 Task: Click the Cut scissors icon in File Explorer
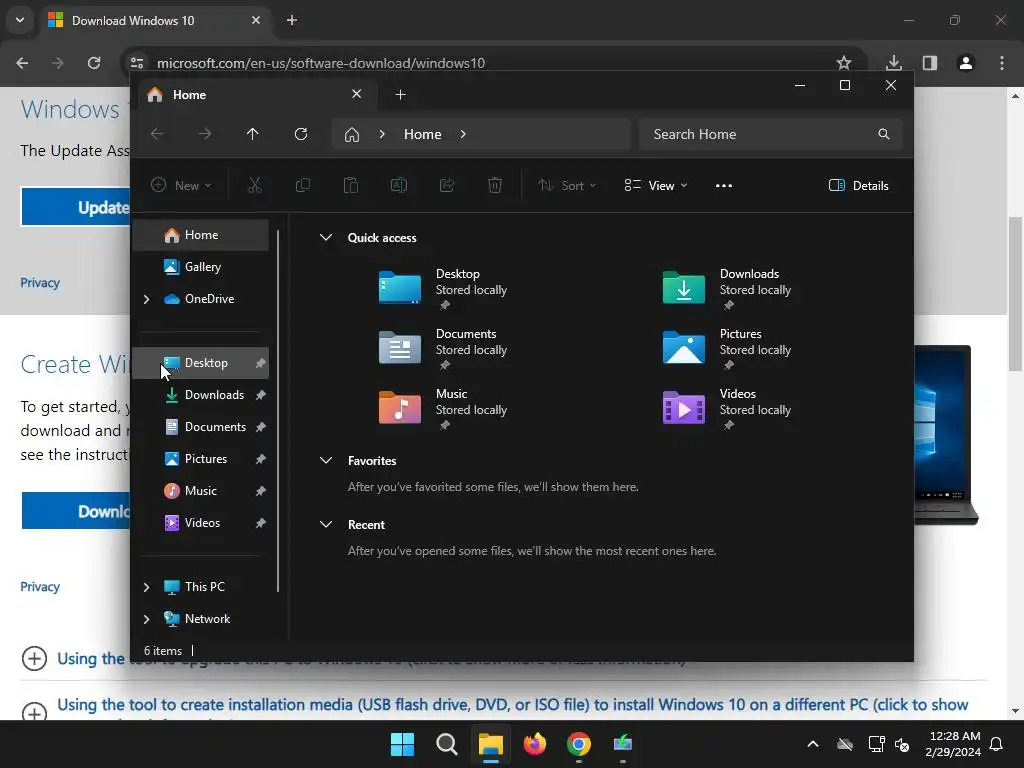pos(255,185)
